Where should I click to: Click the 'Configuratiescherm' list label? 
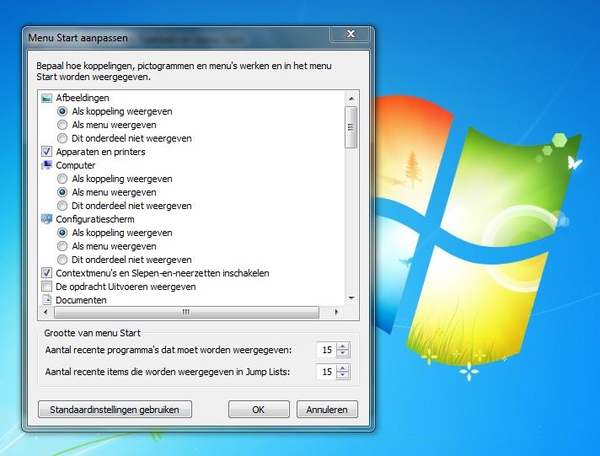pos(95,219)
